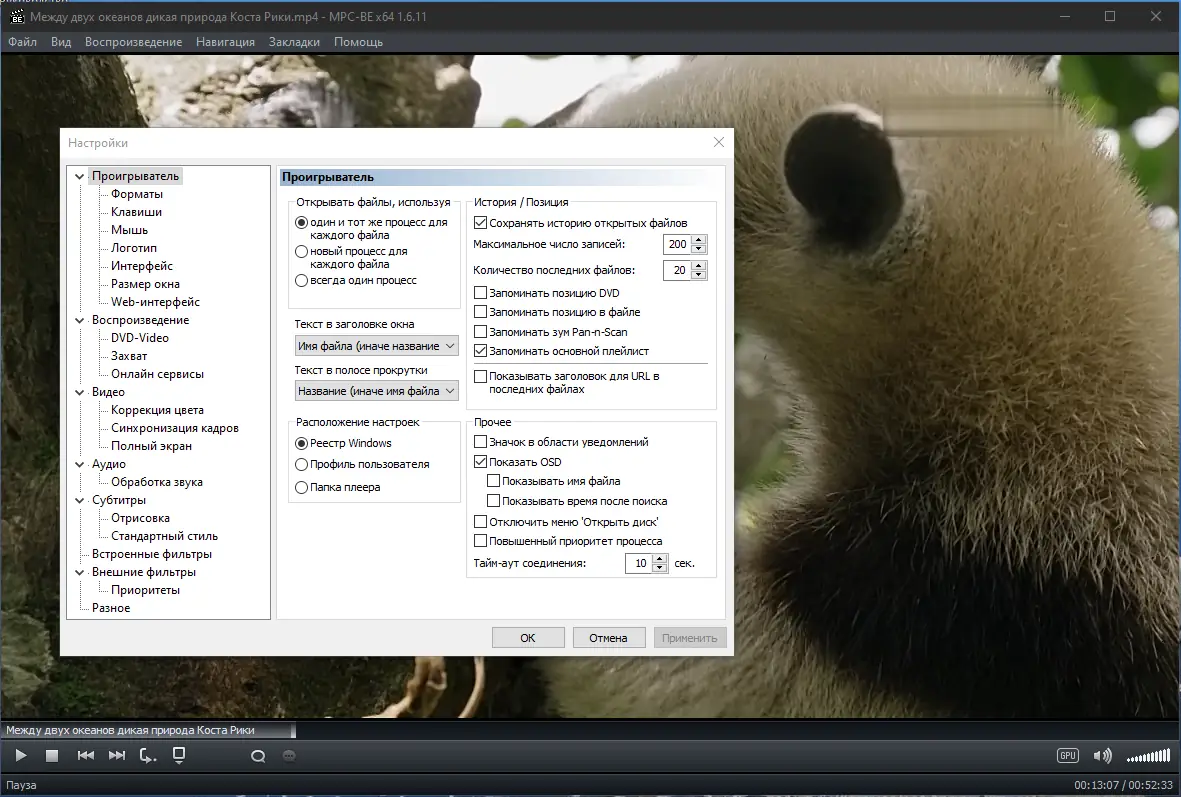Select Клавиши in settings tree
Screen dimensions: 1181x797
[136, 212]
